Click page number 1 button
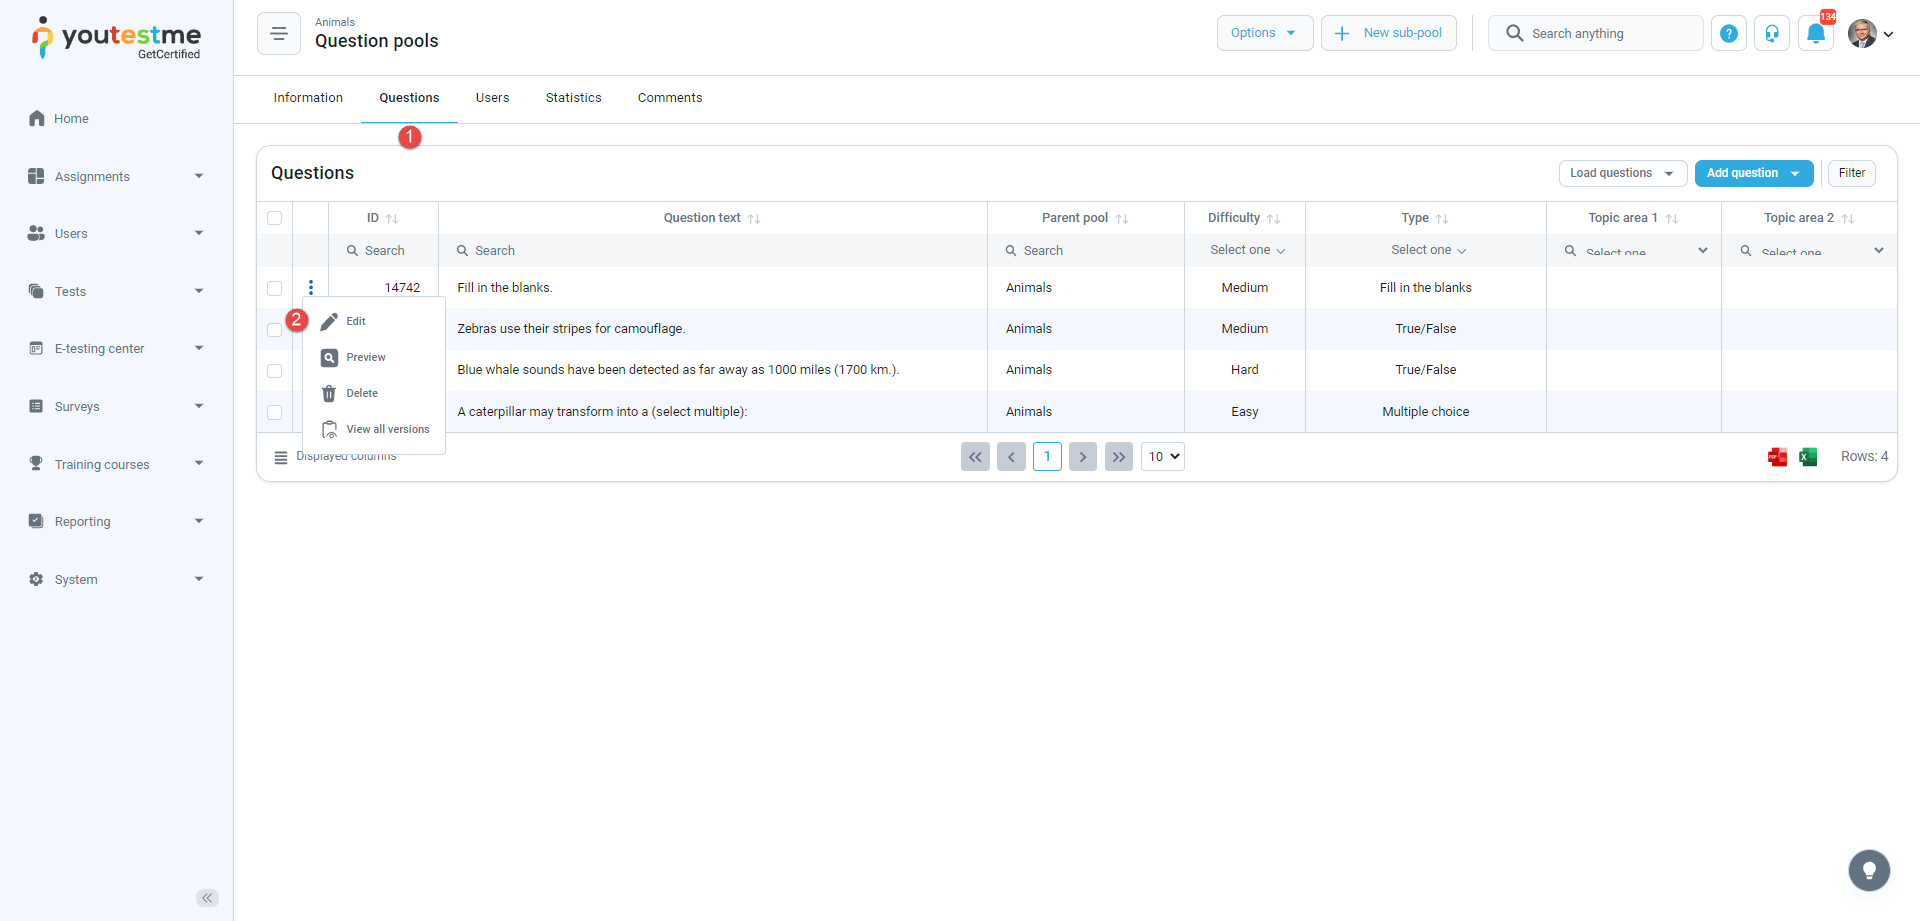The height and width of the screenshot is (921, 1920). pyautogui.click(x=1047, y=457)
